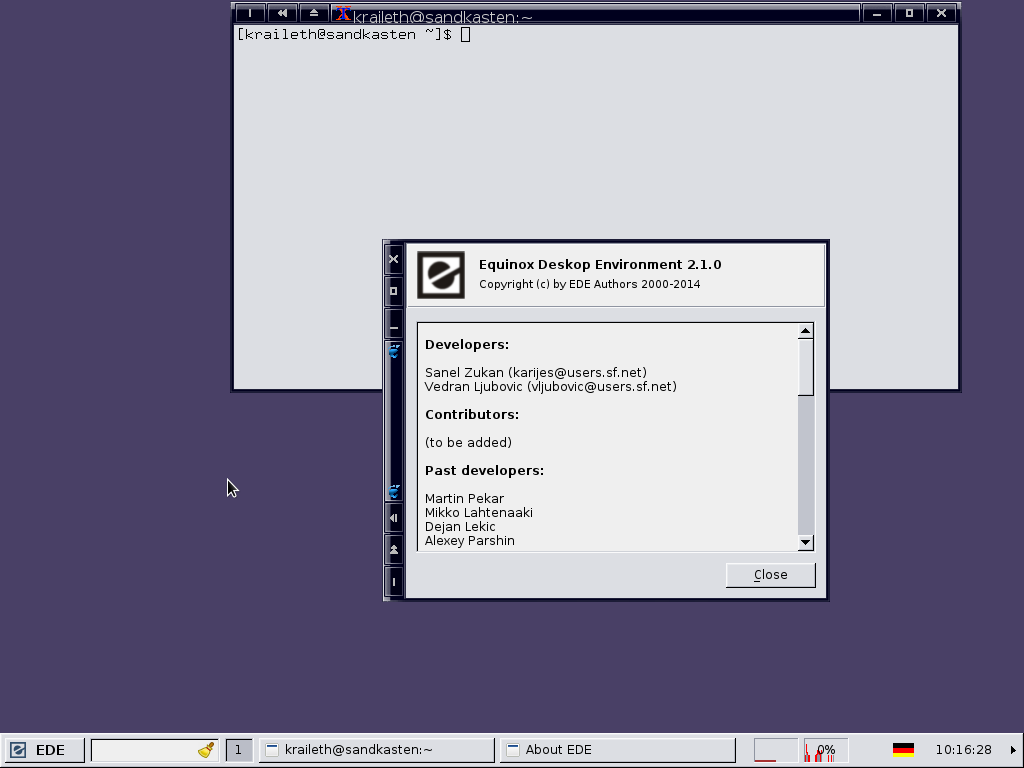The image size is (1024, 768).
Task: Click the German flag keyboard layout icon
Action: [x=903, y=750]
